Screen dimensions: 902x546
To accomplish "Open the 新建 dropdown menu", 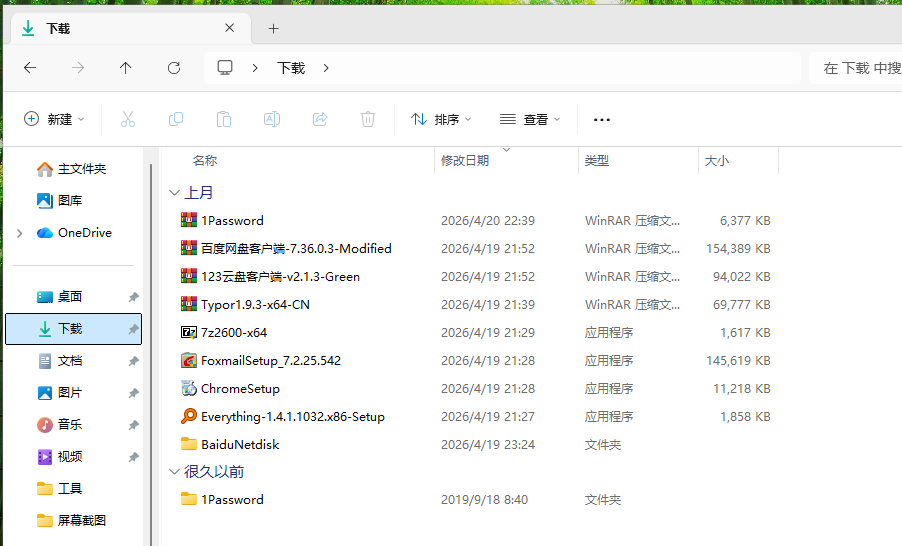I will pos(54,119).
